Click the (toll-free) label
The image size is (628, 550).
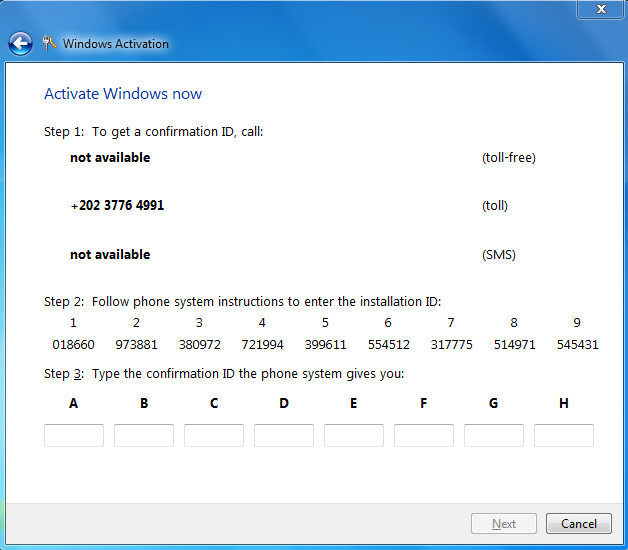[509, 158]
